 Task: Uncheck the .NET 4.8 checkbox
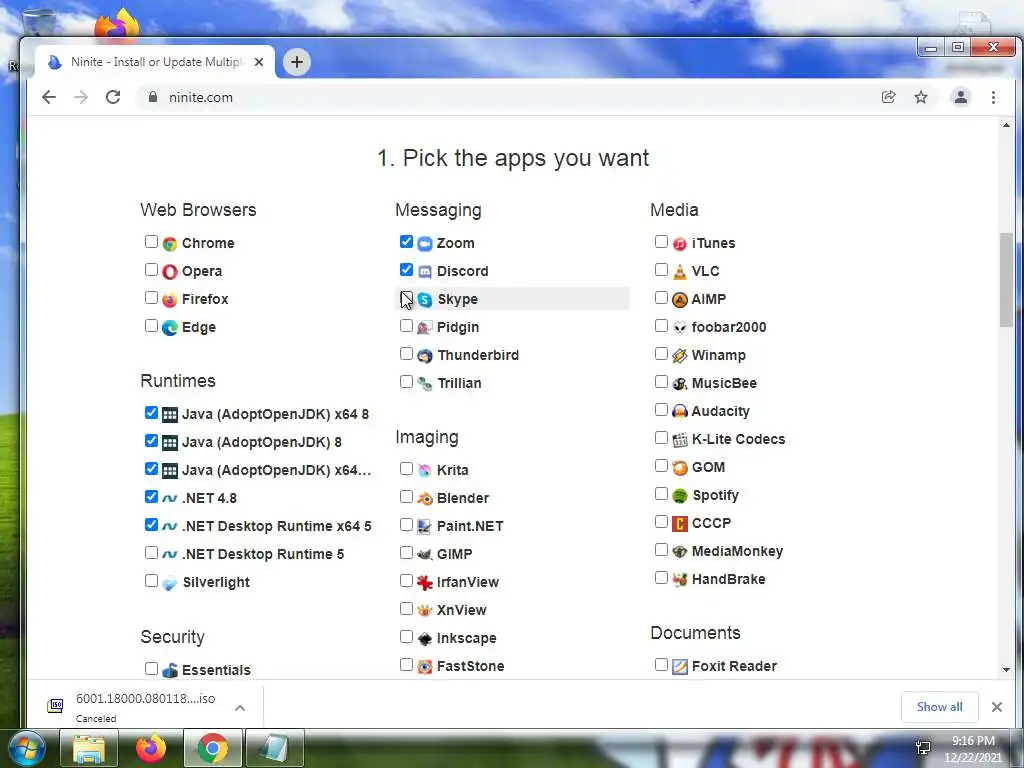click(x=152, y=496)
